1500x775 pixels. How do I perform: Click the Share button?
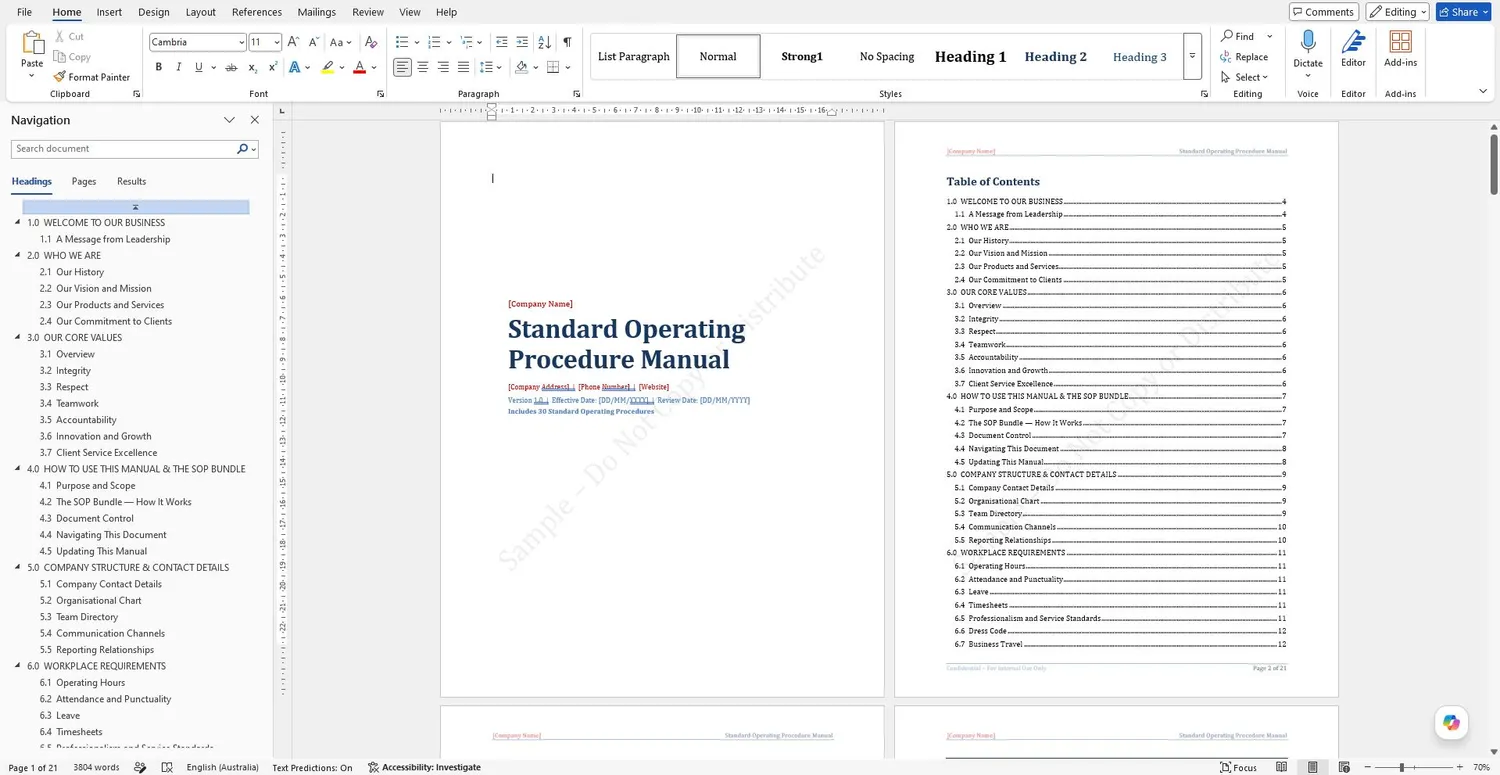pos(1464,12)
